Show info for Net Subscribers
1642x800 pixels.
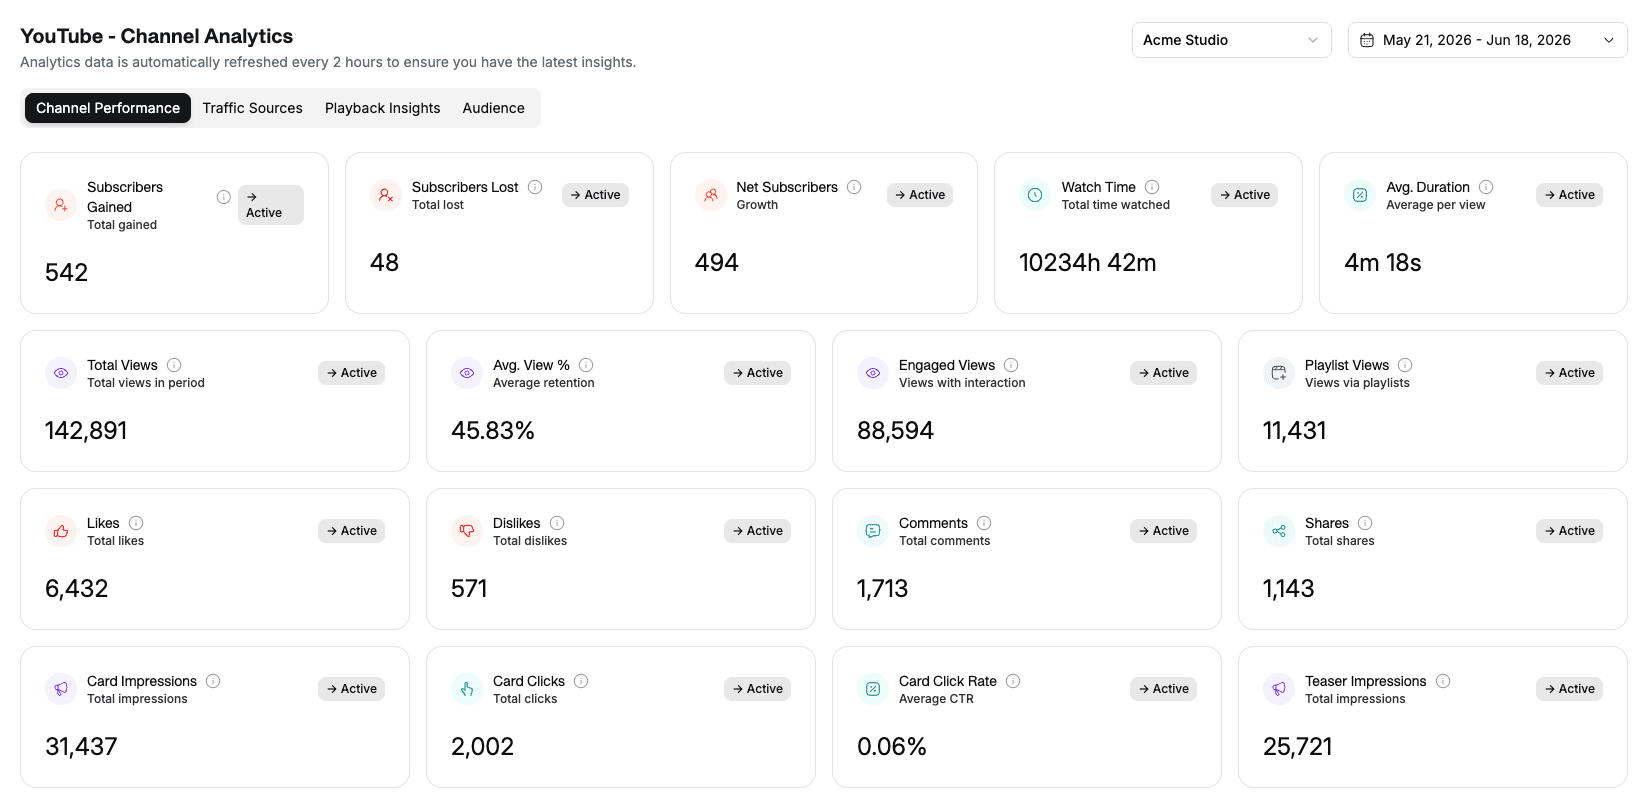(x=854, y=187)
